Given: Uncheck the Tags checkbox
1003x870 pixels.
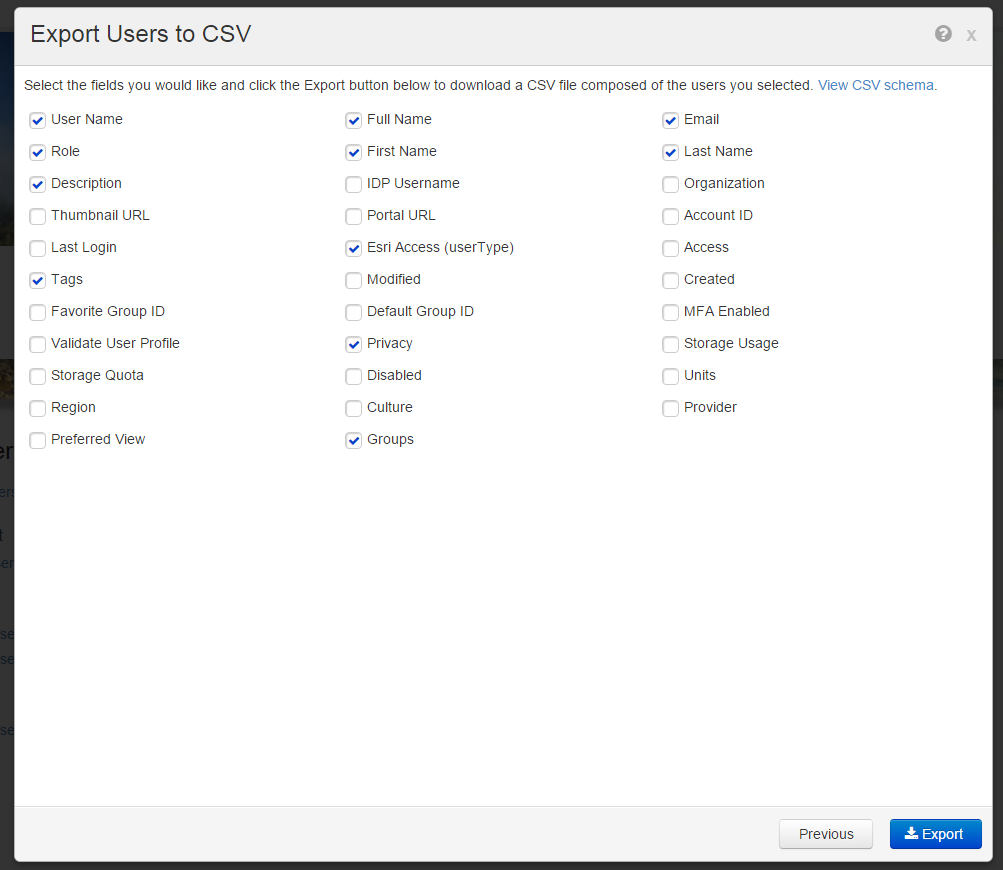Looking at the screenshot, I should pos(38,281).
